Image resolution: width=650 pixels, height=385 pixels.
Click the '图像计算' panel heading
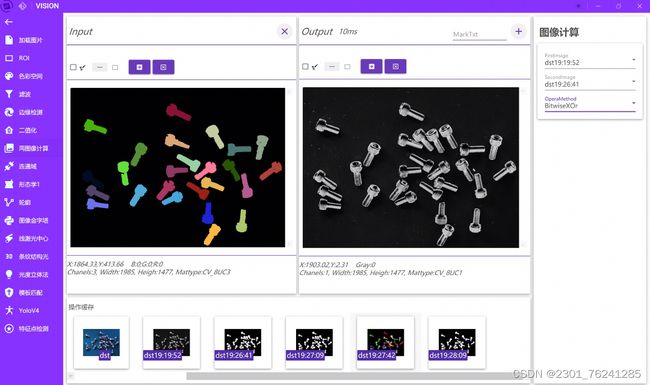[559, 32]
